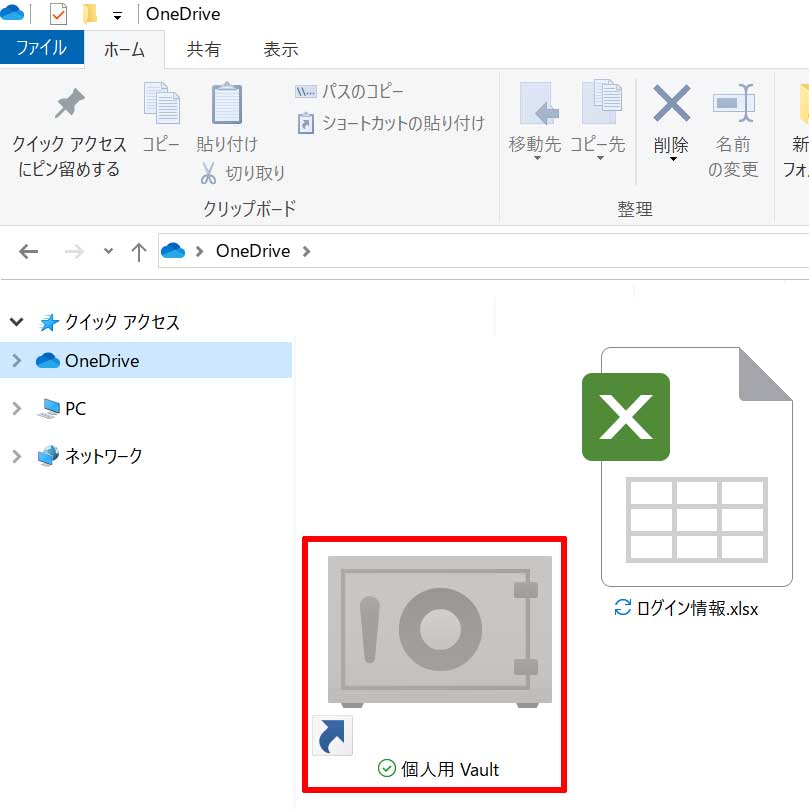
Task: Switch to the ホーム tab
Action: pyautogui.click(x=124, y=50)
